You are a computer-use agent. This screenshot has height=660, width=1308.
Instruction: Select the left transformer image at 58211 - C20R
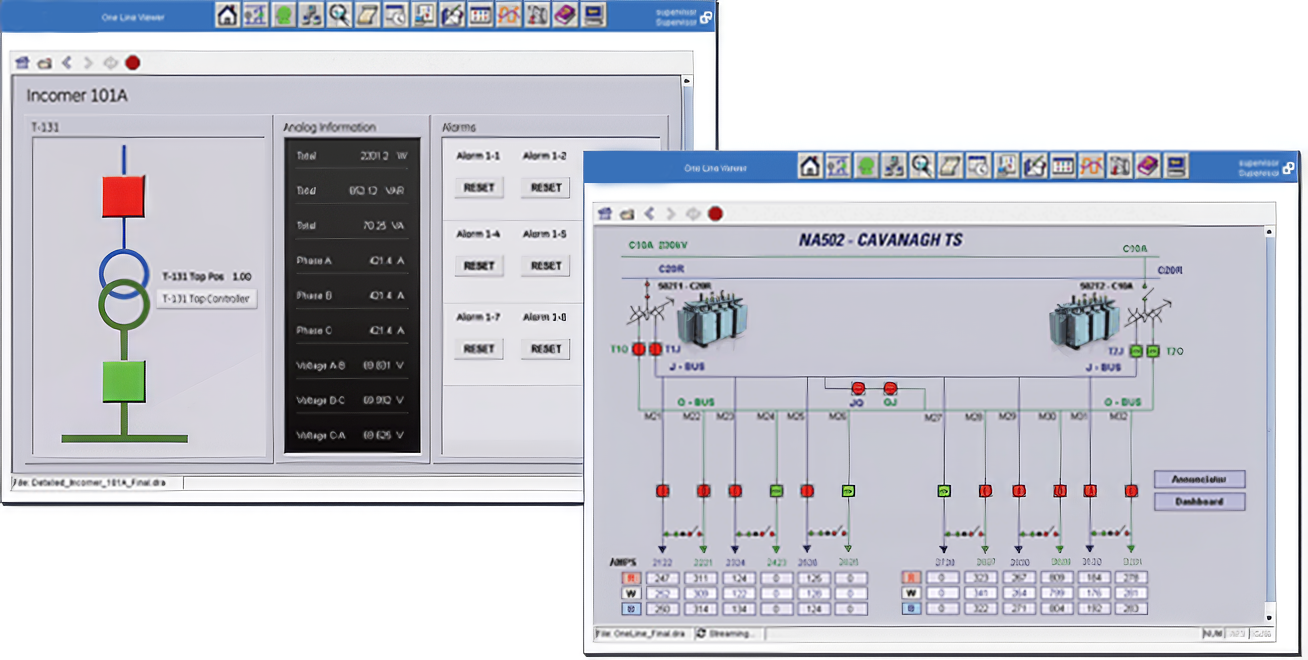click(713, 322)
